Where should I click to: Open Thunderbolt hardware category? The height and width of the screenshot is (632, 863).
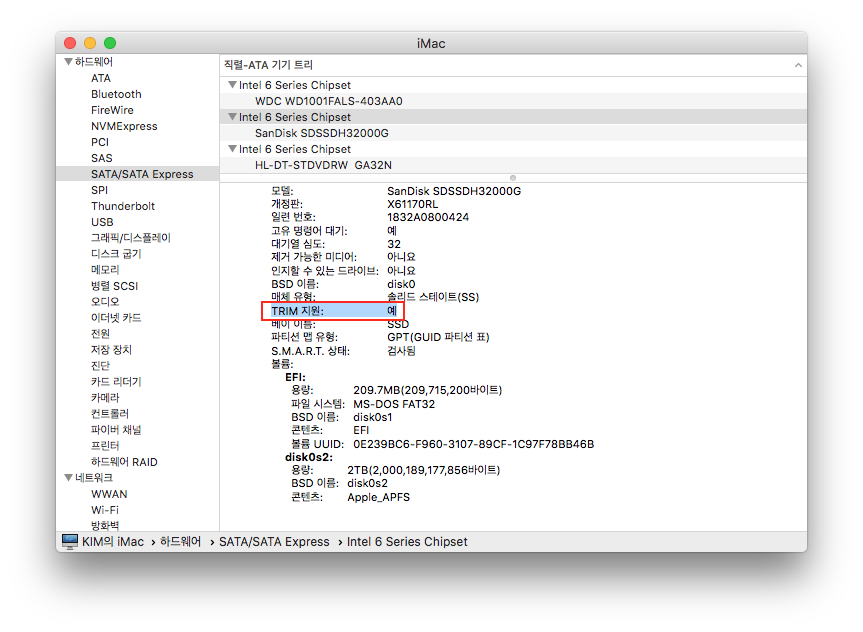click(123, 206)
